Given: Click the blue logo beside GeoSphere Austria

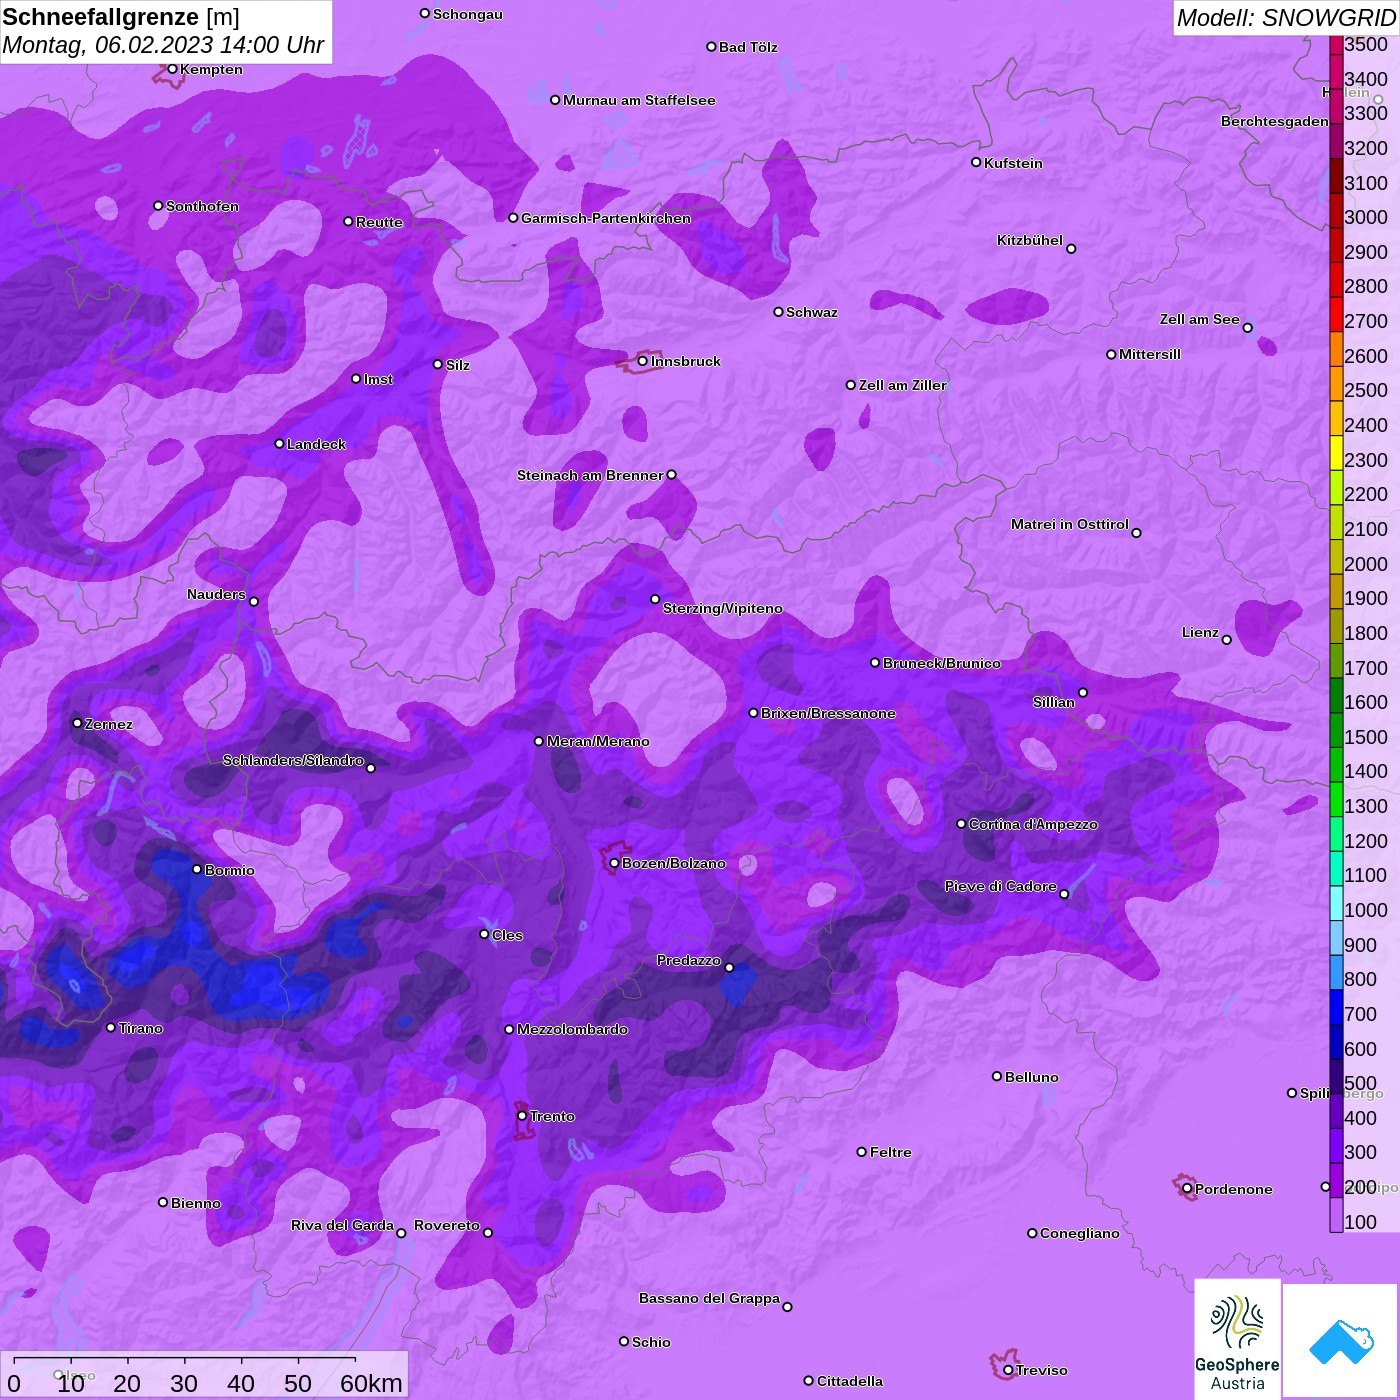Looking at the screenshot, I should tap(1341, 1341).
